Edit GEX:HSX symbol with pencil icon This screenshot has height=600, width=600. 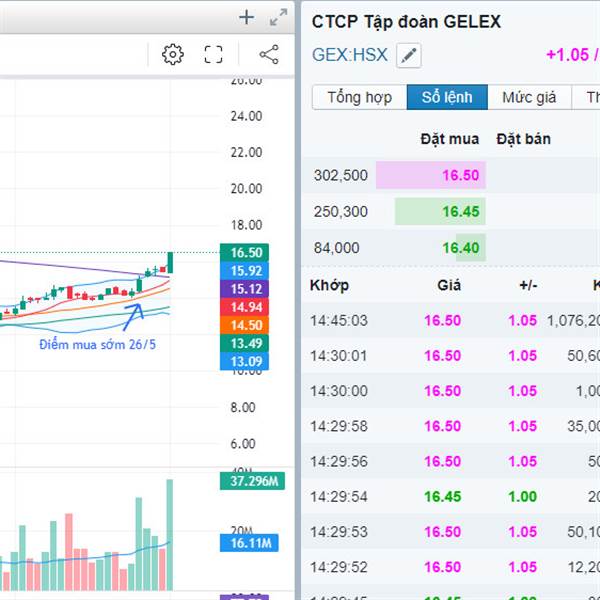[x=409, y=55]
